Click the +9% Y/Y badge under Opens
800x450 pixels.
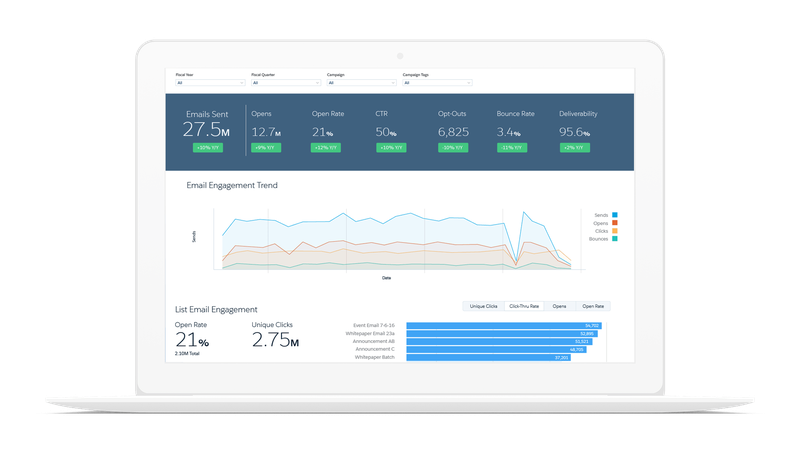(266, 147)
